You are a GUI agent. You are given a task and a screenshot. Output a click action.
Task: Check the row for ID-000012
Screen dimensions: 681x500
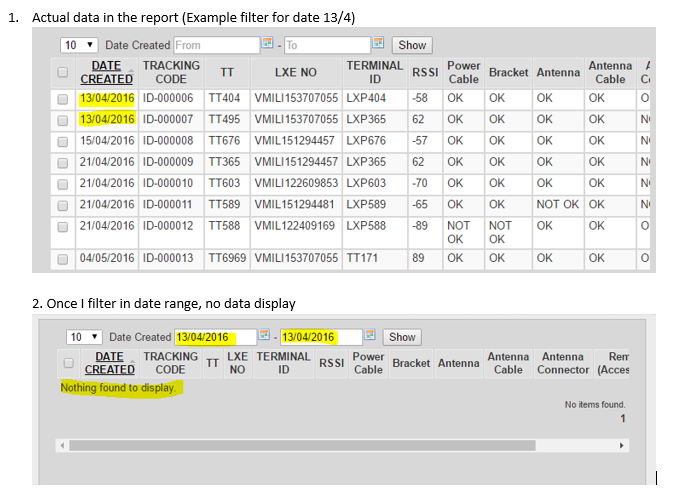[64, 226]
